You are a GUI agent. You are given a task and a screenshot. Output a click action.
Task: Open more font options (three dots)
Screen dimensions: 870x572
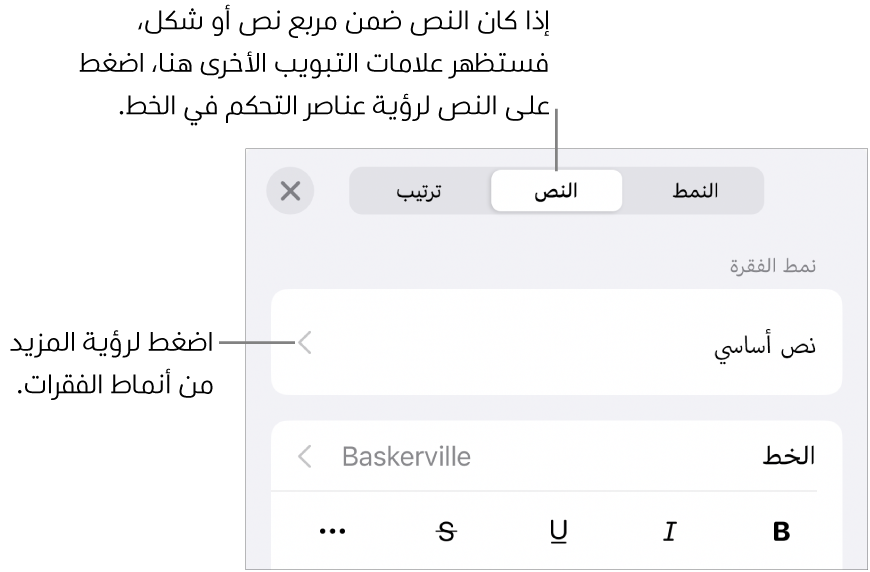click(x=331, y=532)
